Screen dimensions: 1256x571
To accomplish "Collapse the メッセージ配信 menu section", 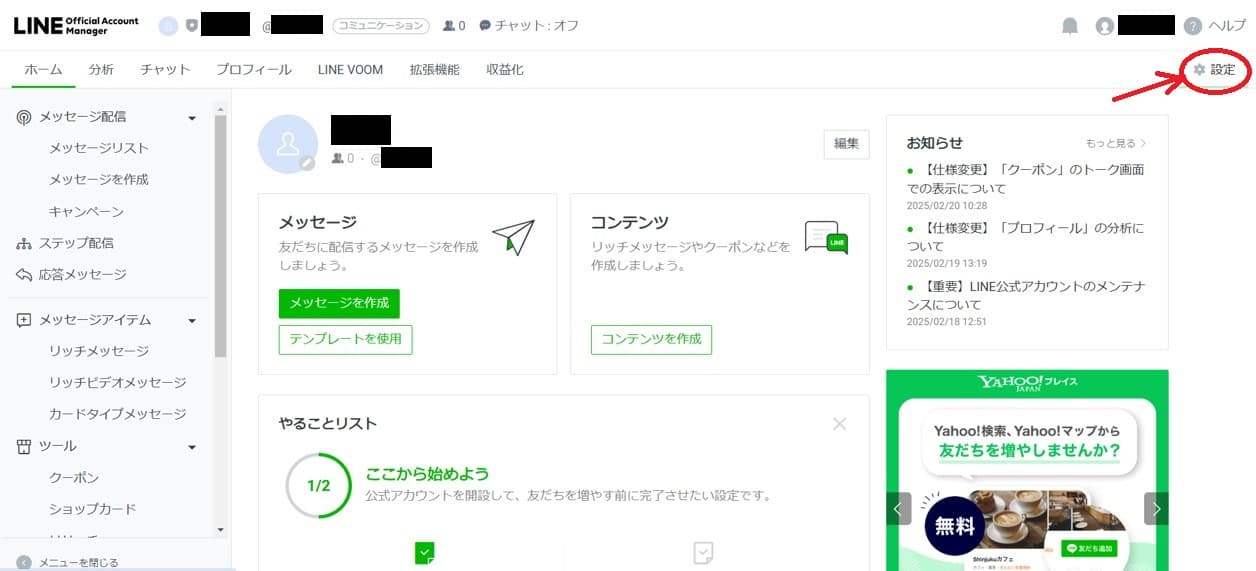I will 192,118.
